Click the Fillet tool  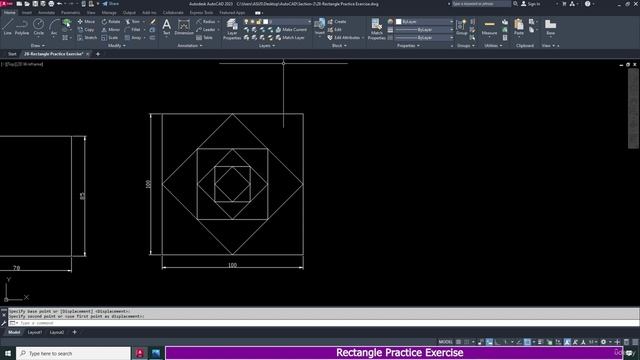(133, 30)
